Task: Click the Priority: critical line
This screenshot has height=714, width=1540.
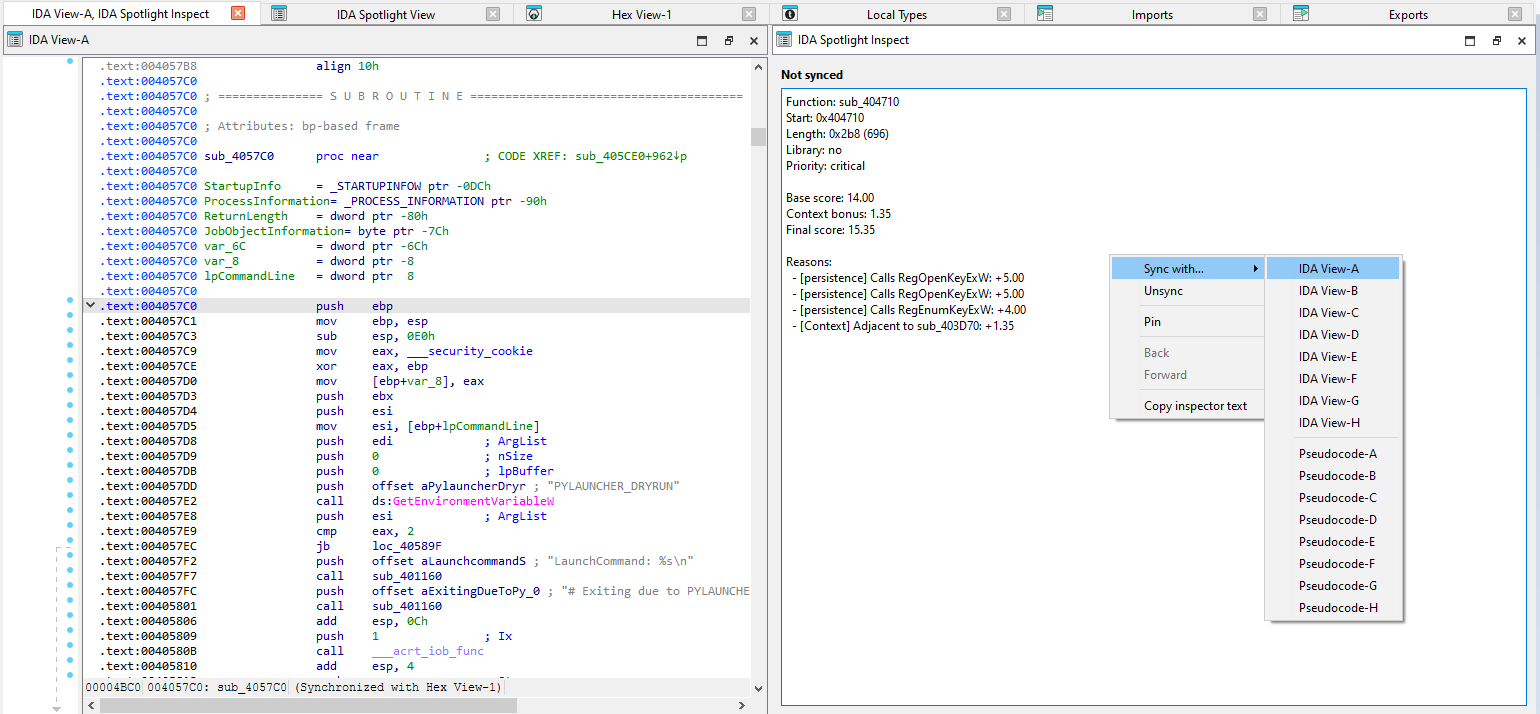Action: click(826, 166)
